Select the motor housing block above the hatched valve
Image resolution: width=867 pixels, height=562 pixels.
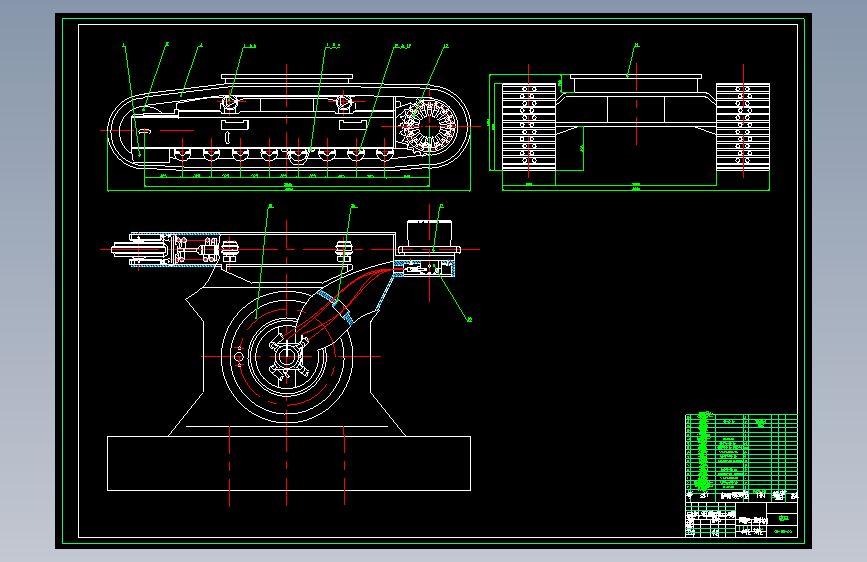(x=429, y=233)
